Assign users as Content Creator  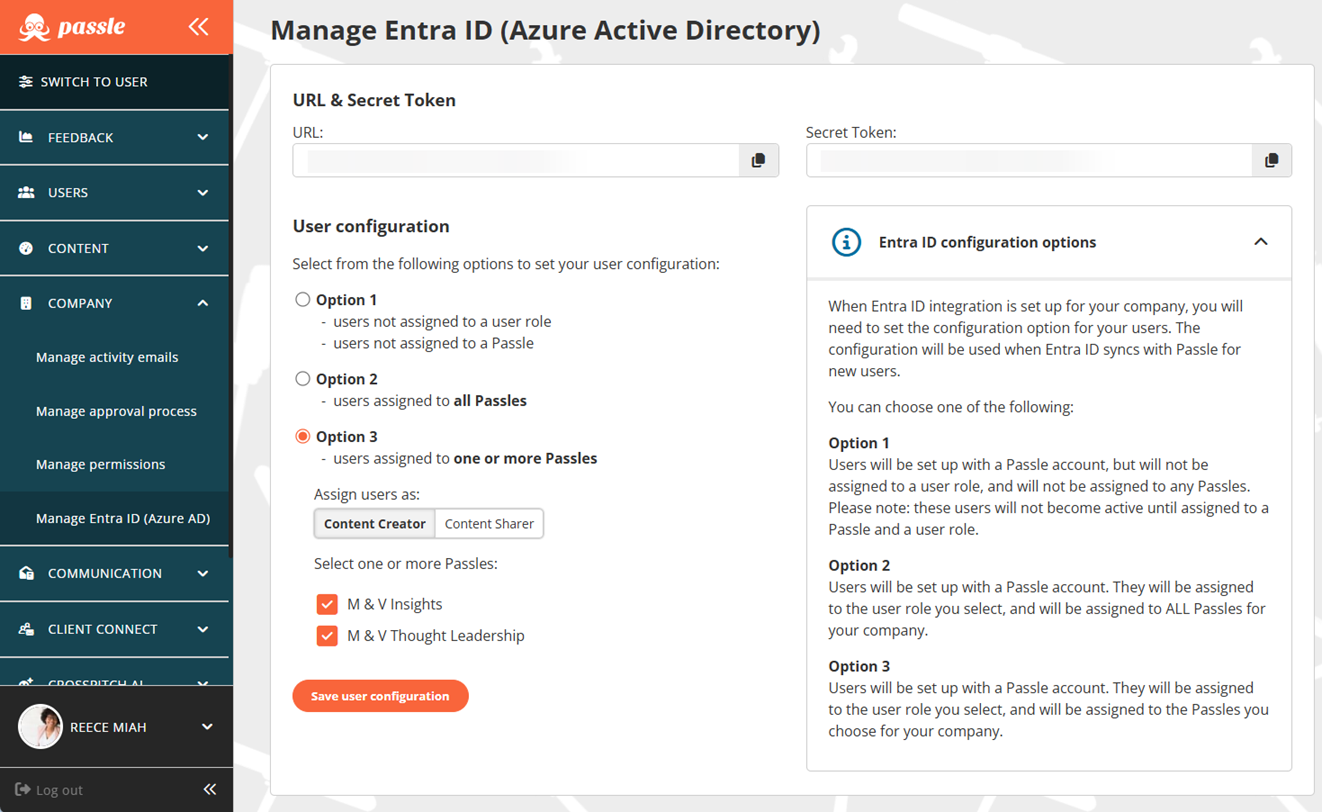375,524
